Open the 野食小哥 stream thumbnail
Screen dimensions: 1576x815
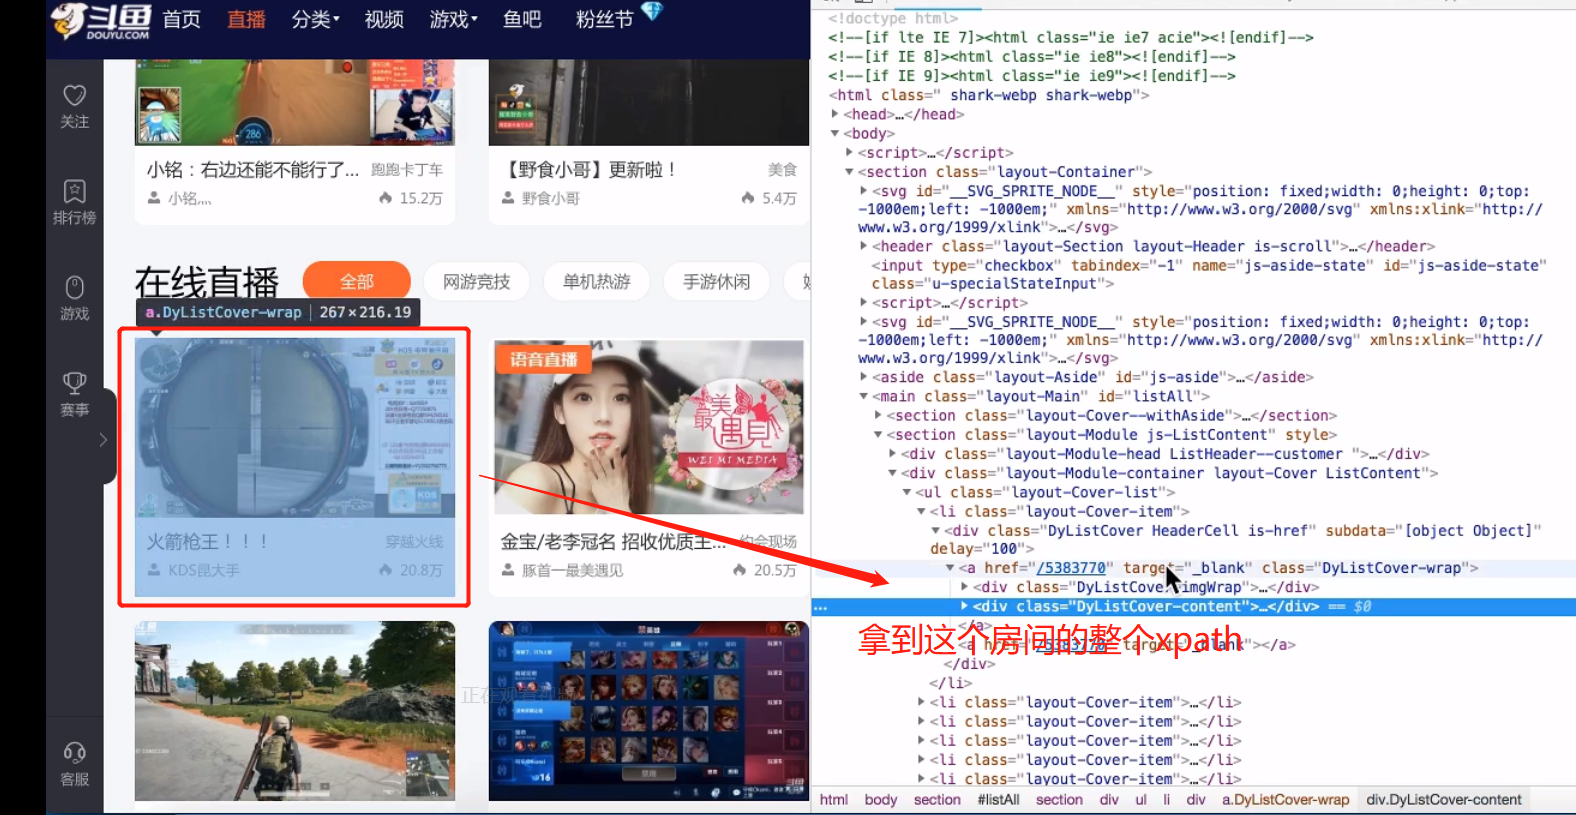pos(649,102)
